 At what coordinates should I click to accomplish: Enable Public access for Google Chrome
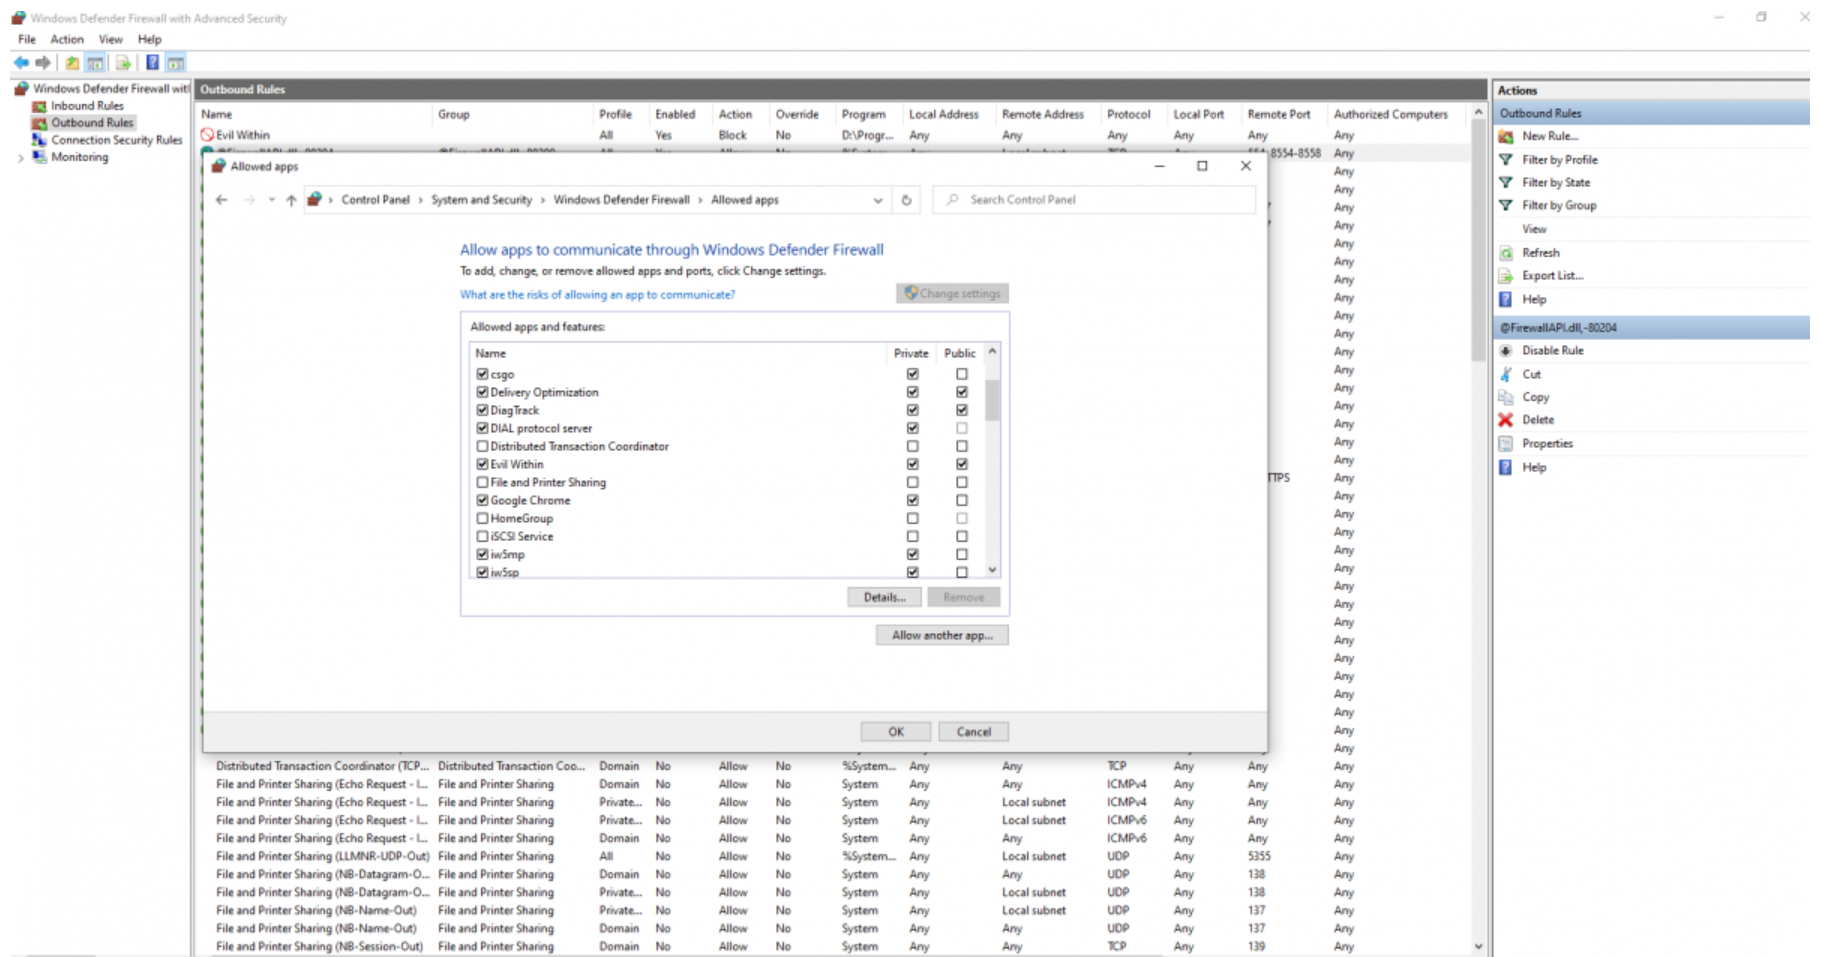[961, 500]
